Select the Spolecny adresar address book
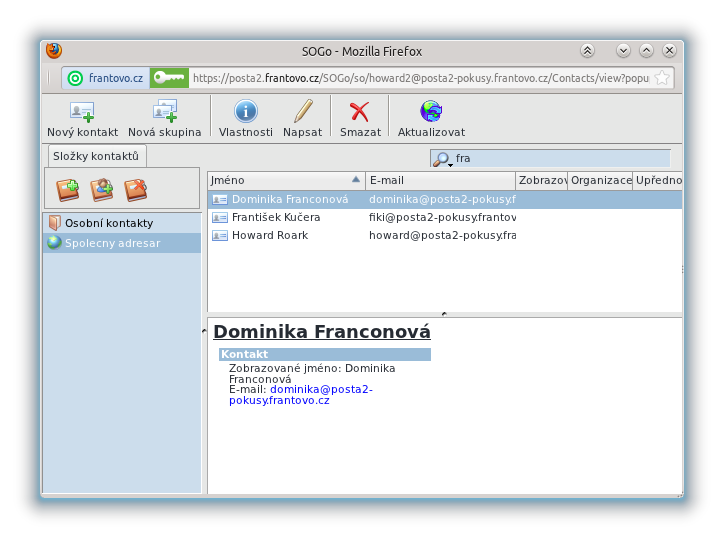This screenshot has width=724, height=538. [112, 243]
